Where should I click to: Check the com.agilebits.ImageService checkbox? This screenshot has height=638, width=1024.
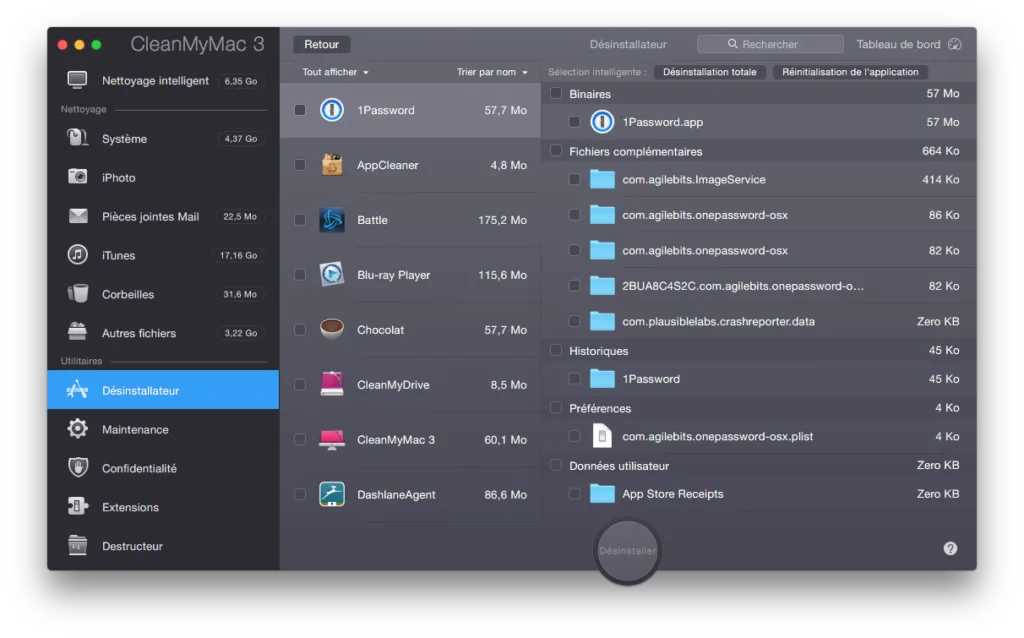point(574,179)
